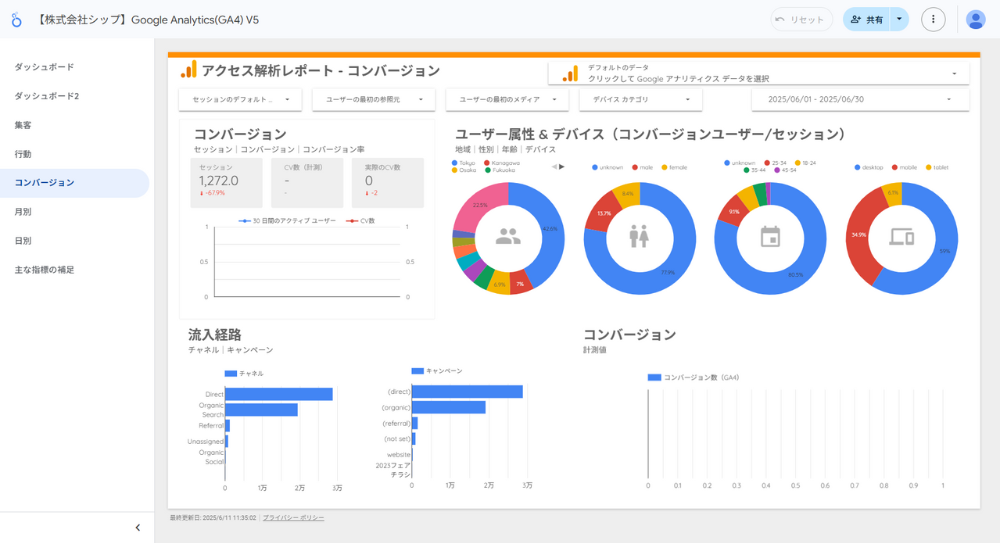Click the コンバージョン数（GA4）legend swatch

[x=654, y=378]
